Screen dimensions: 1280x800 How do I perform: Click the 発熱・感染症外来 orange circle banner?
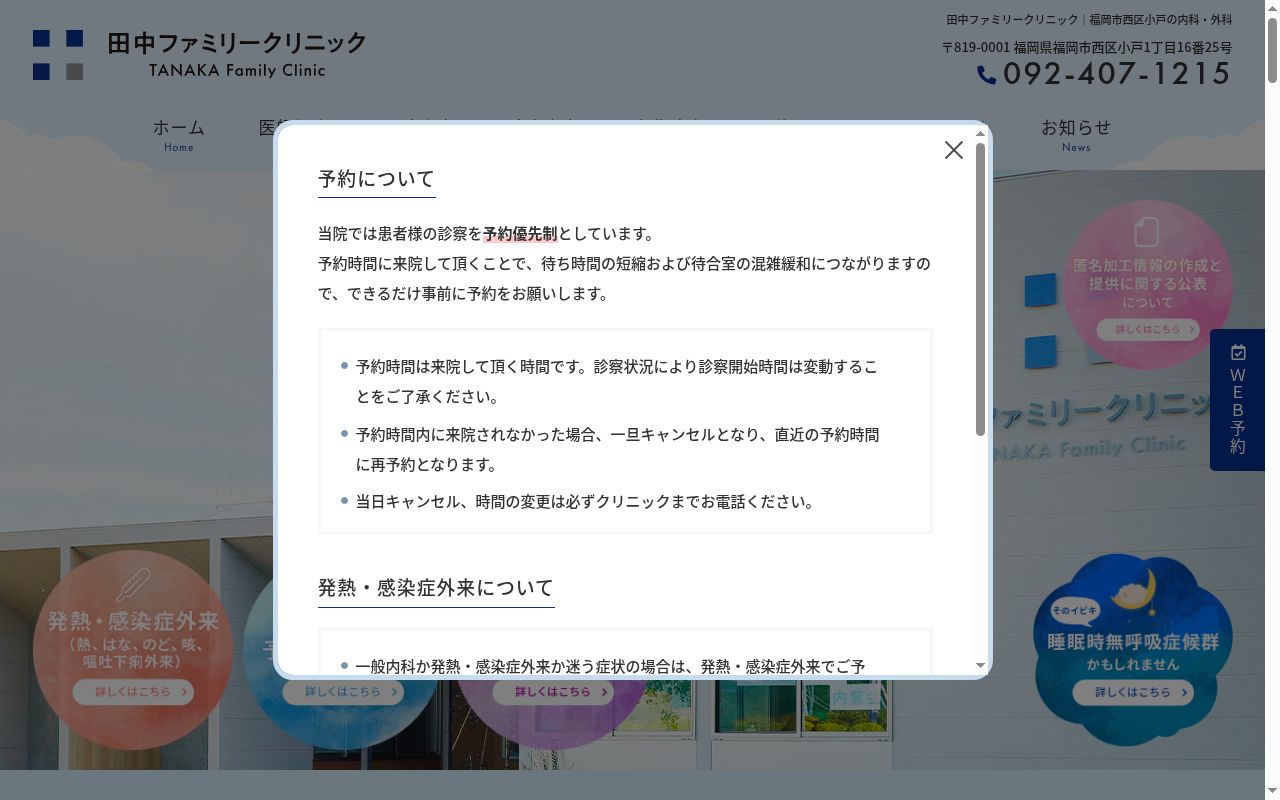point(133,650)
